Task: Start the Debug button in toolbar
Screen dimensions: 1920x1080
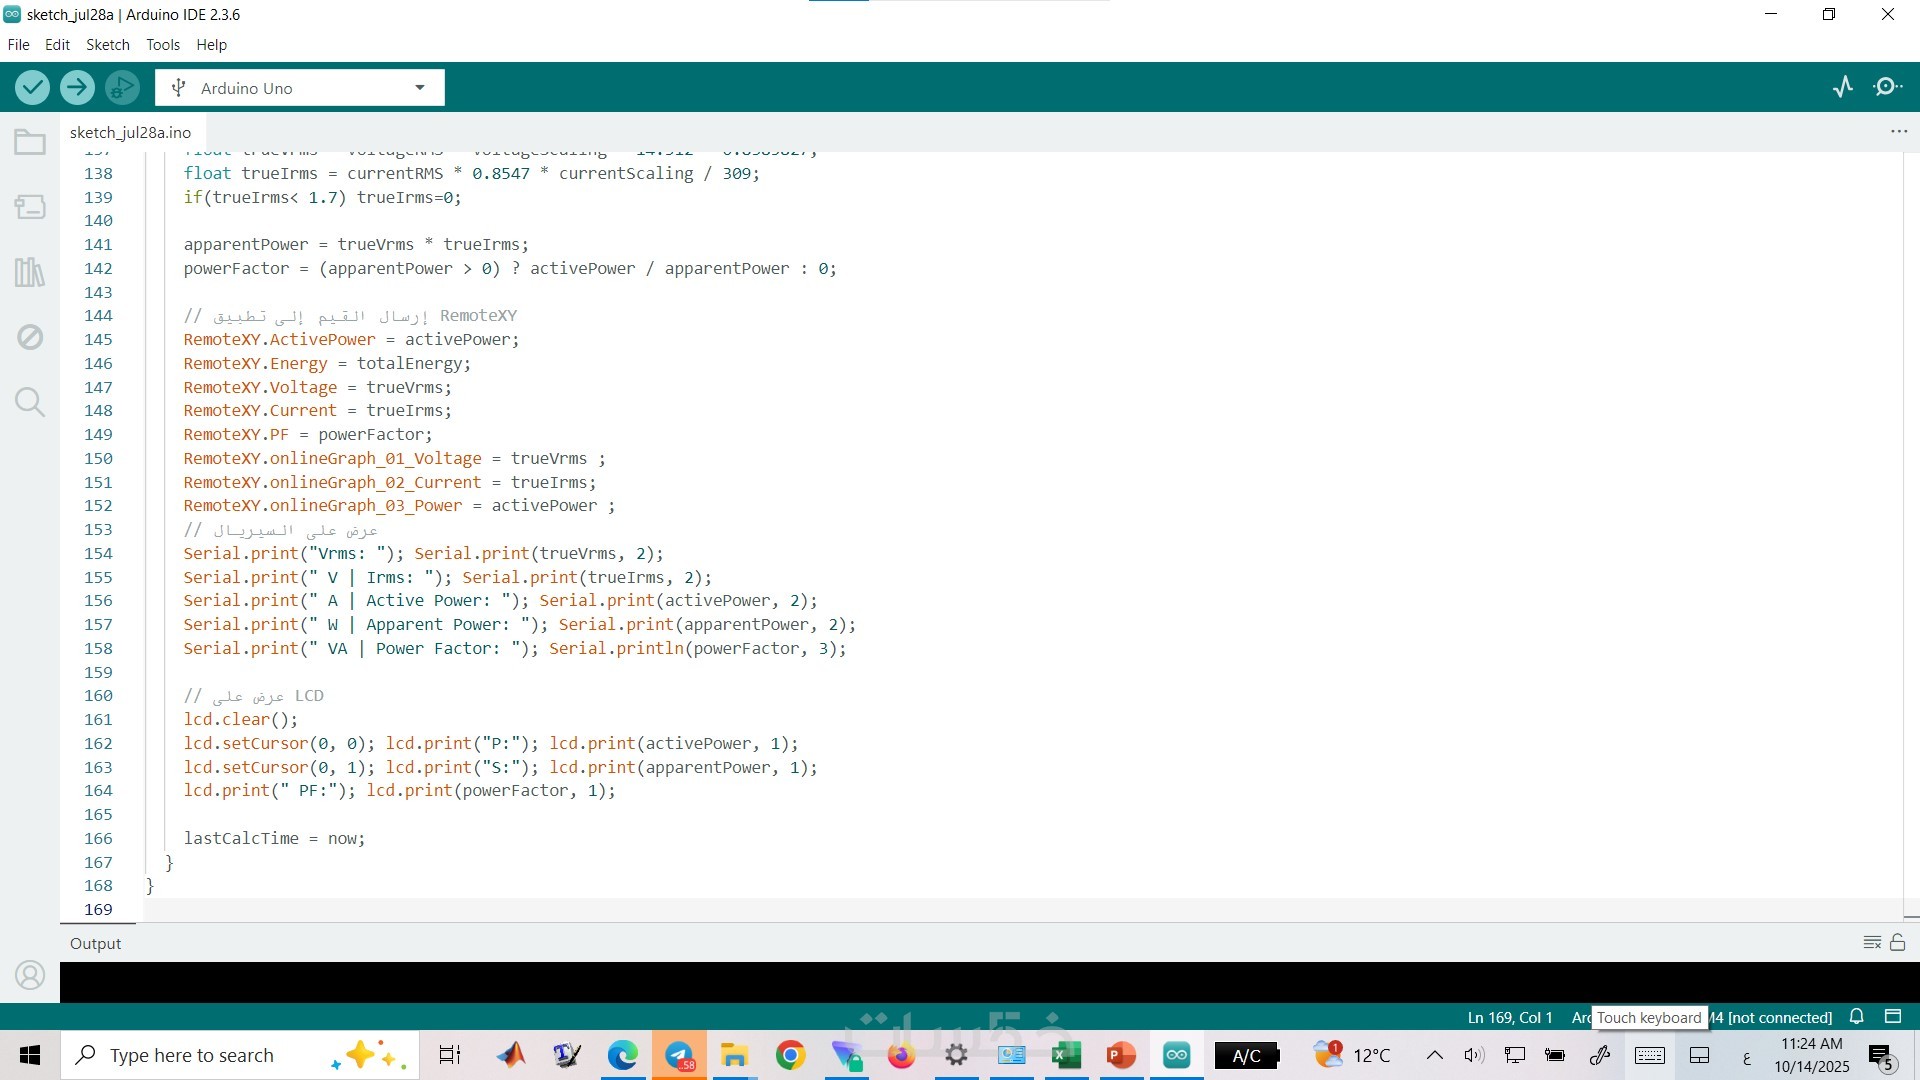Action: 122,88
